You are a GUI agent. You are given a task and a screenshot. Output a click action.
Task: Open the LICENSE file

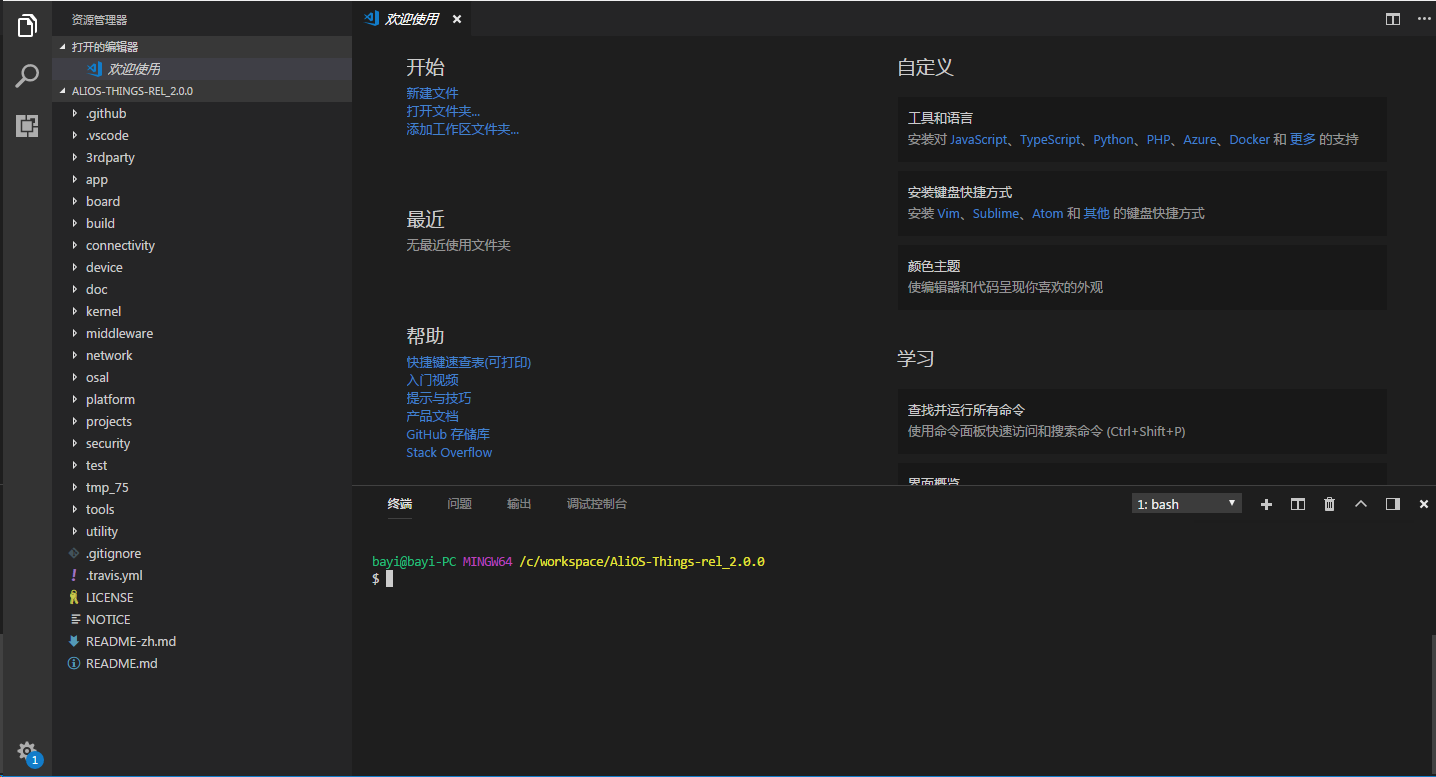(x=202, y=597)
